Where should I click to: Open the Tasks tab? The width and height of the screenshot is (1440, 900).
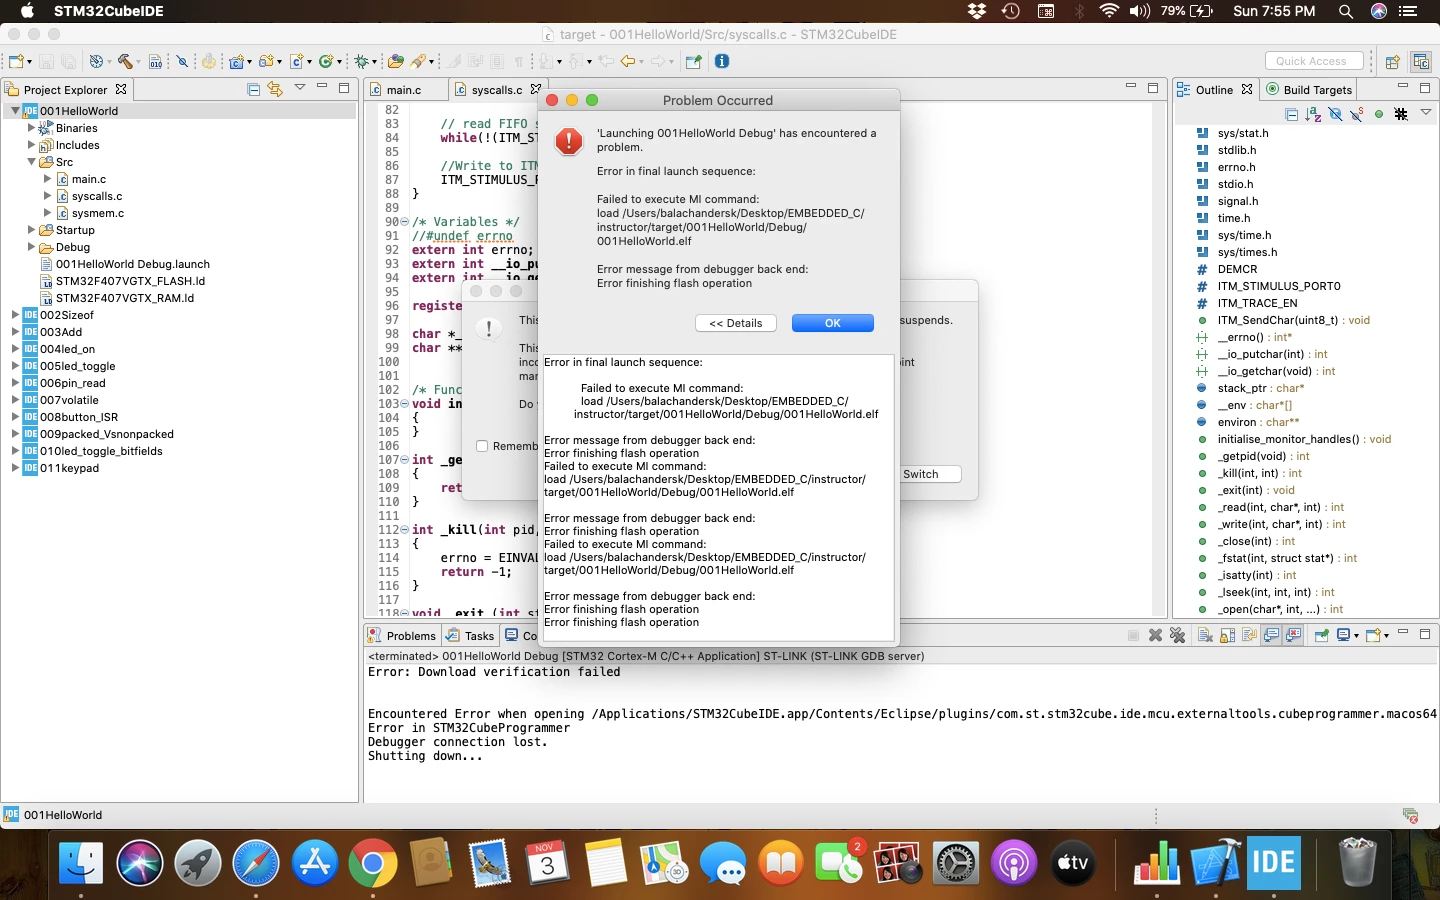click(x=470, y=636)
